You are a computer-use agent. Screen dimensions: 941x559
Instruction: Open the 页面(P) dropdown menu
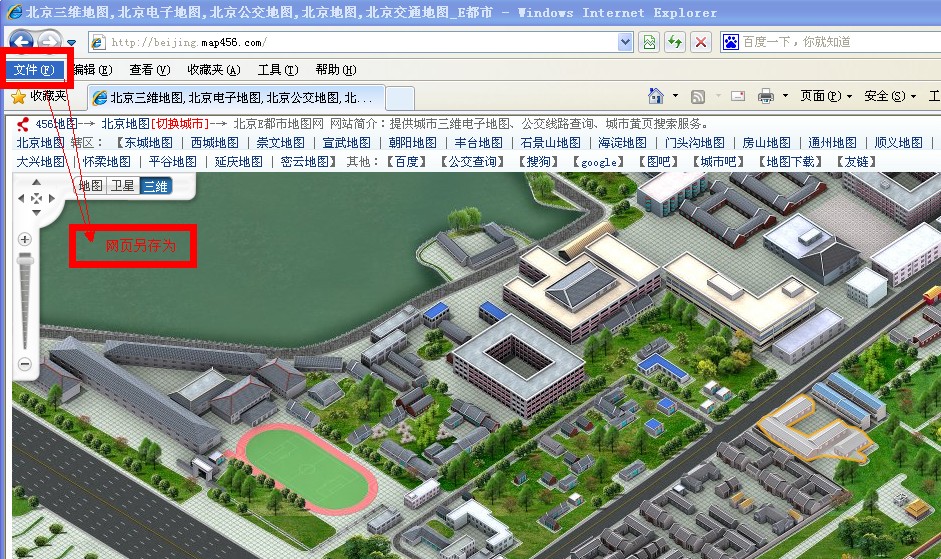pos(825,96)
